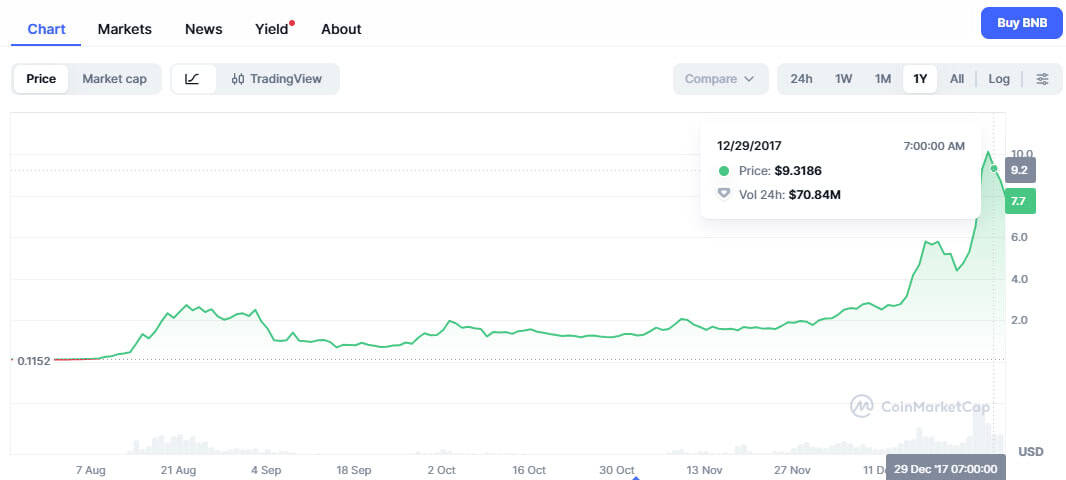
Task: Switch to TradingView candlestick view
Action: [277, 79]
